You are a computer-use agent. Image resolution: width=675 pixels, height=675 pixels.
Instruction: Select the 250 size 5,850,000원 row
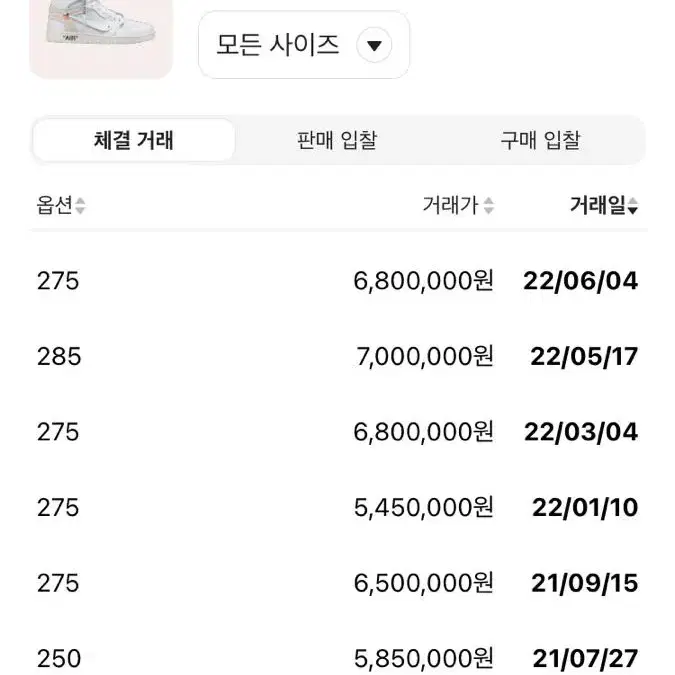coord(338,658)
